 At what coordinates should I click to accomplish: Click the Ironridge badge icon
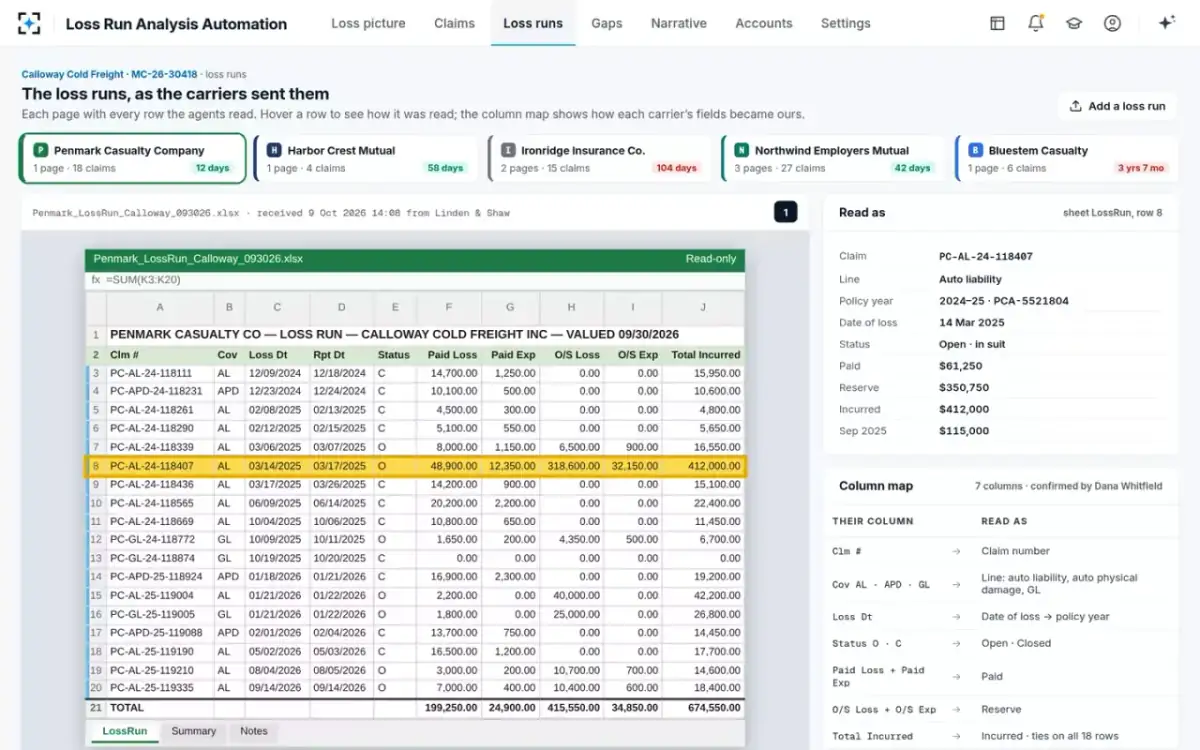click(508, 150)
